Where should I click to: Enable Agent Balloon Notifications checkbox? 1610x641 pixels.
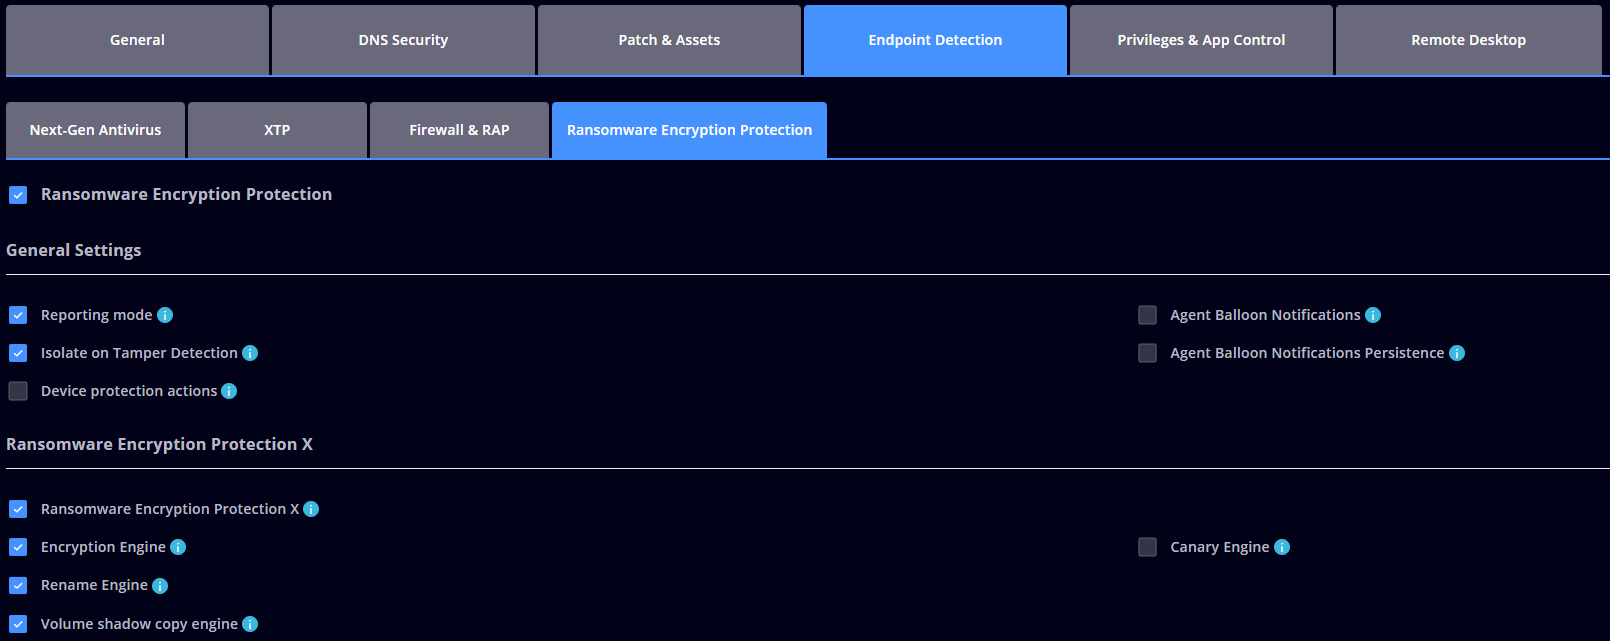point(1147,315)
